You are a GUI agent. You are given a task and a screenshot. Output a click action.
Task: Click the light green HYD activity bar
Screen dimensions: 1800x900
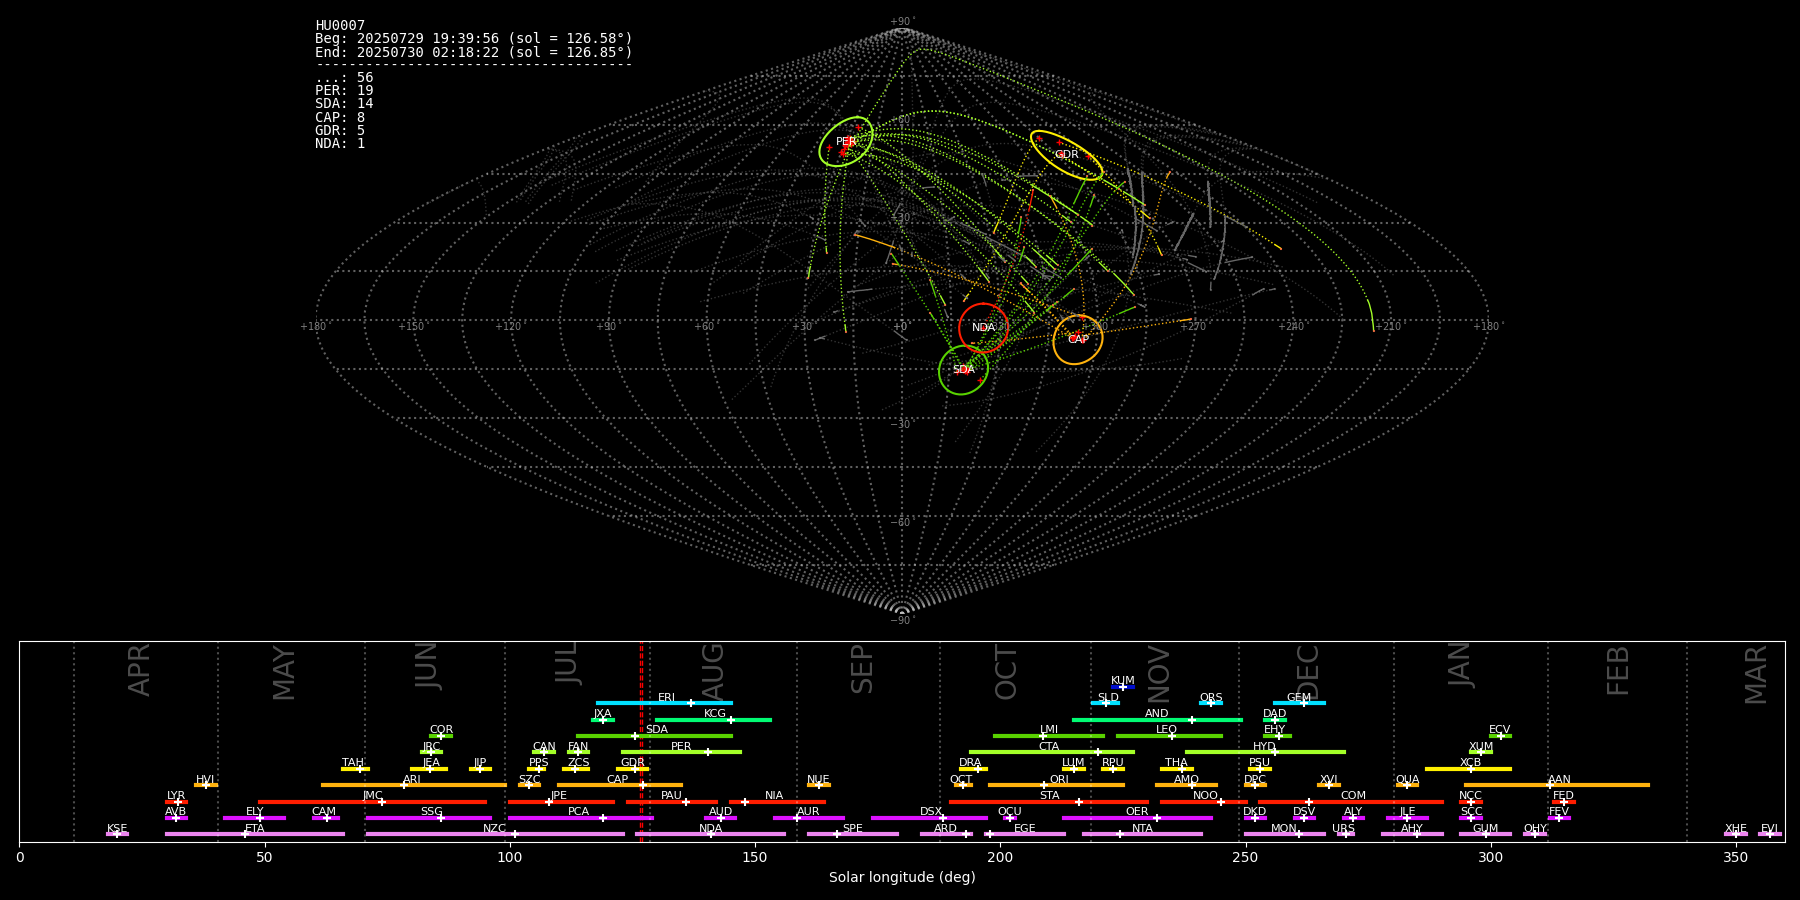point(1265,752)
